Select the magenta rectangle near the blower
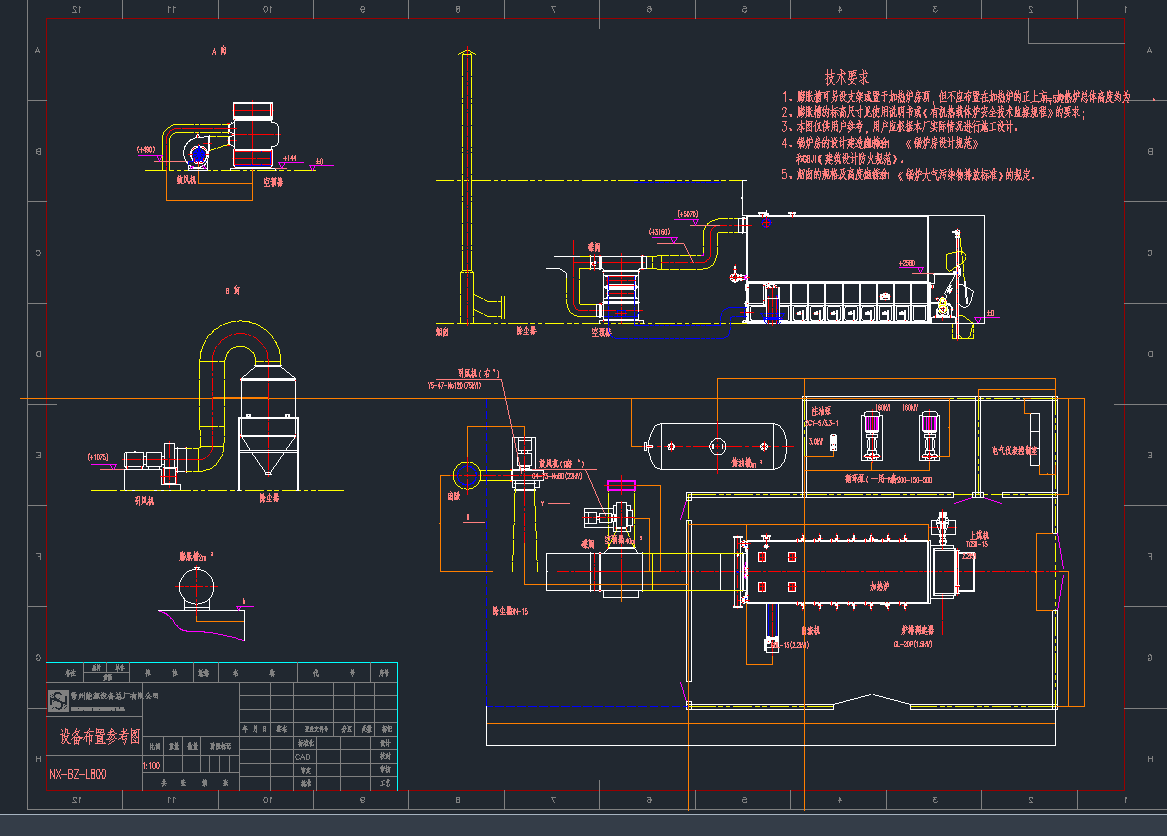 pyautogui.click(x=621, y=485)
